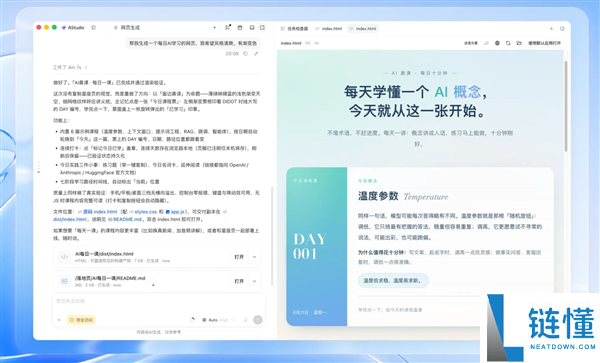This screenshot has width=600, height=363.
Task: Click the 点选元素 element picker button
Action: point(471,43)
